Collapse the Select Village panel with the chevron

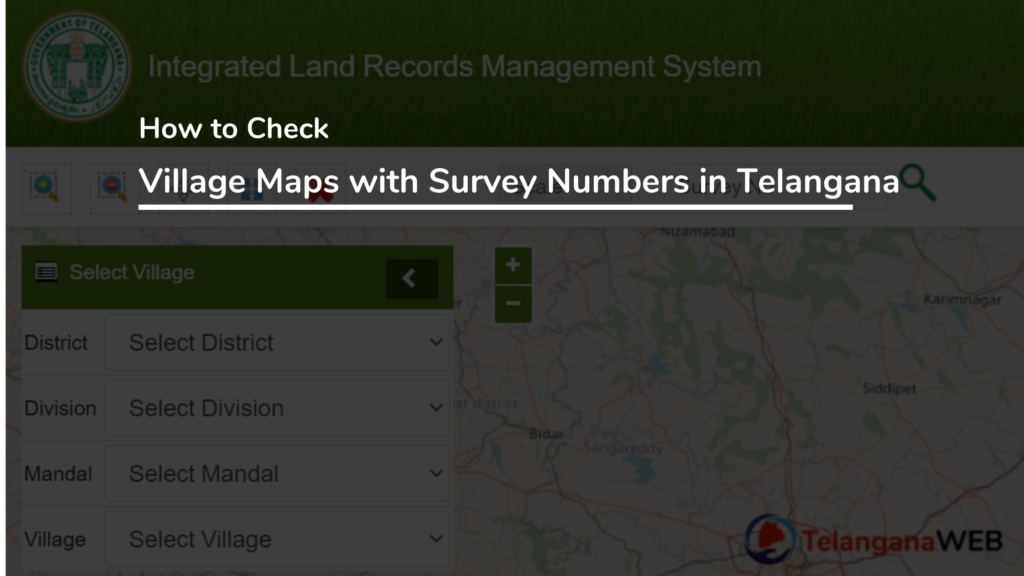[411, 278]
